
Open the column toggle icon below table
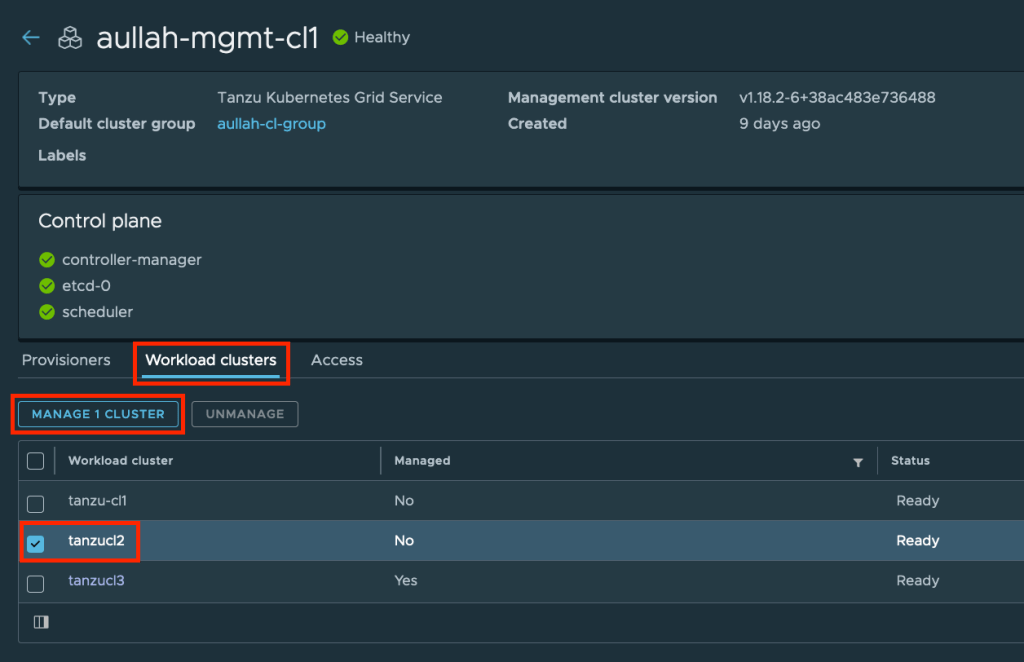(x=41, y=622)
